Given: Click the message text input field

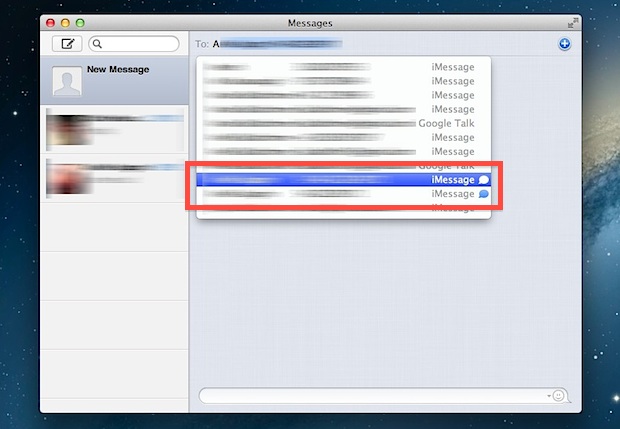Looking at the screenshot, I should 372,395.
